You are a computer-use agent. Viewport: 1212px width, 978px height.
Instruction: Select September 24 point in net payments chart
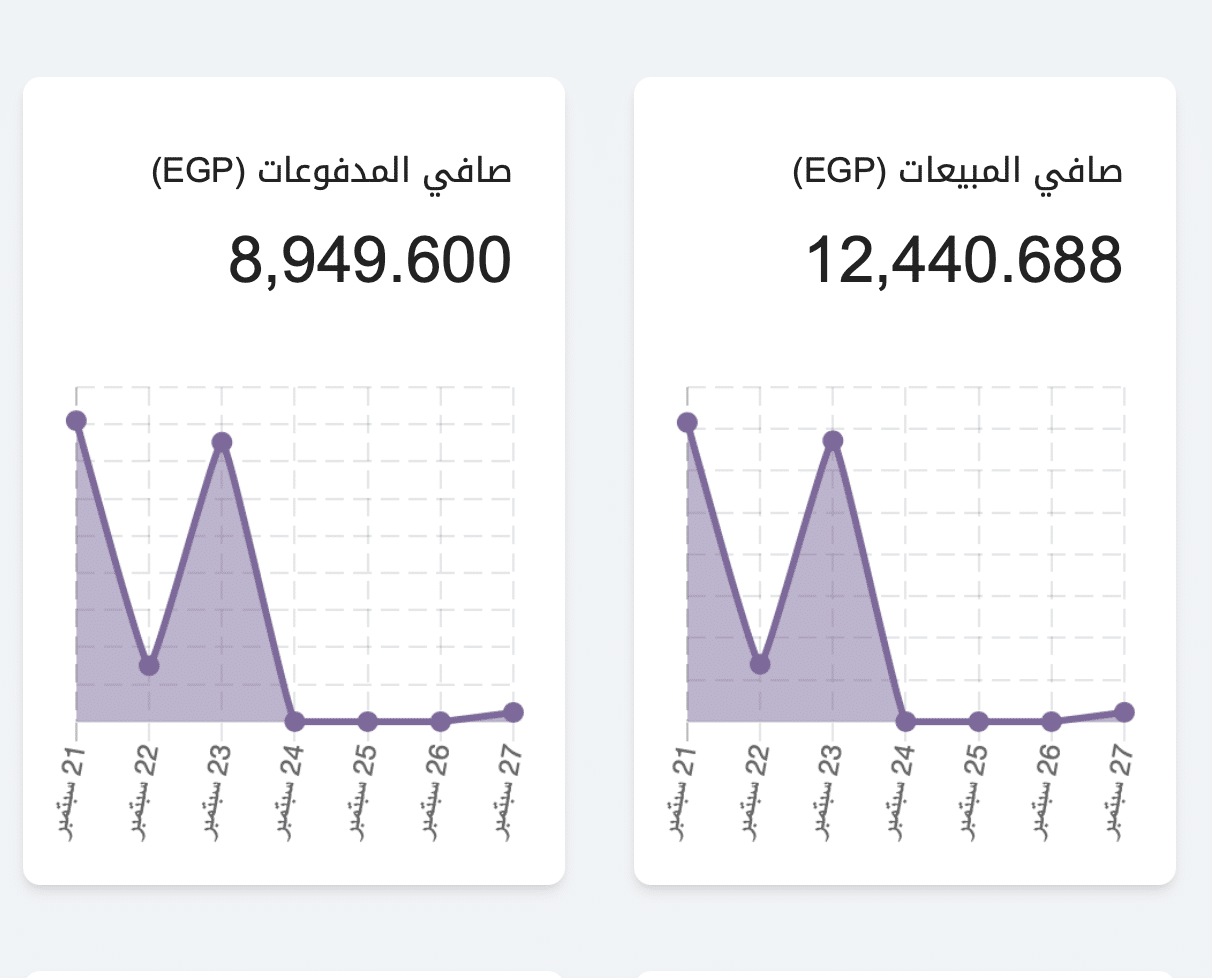[294, 721]
